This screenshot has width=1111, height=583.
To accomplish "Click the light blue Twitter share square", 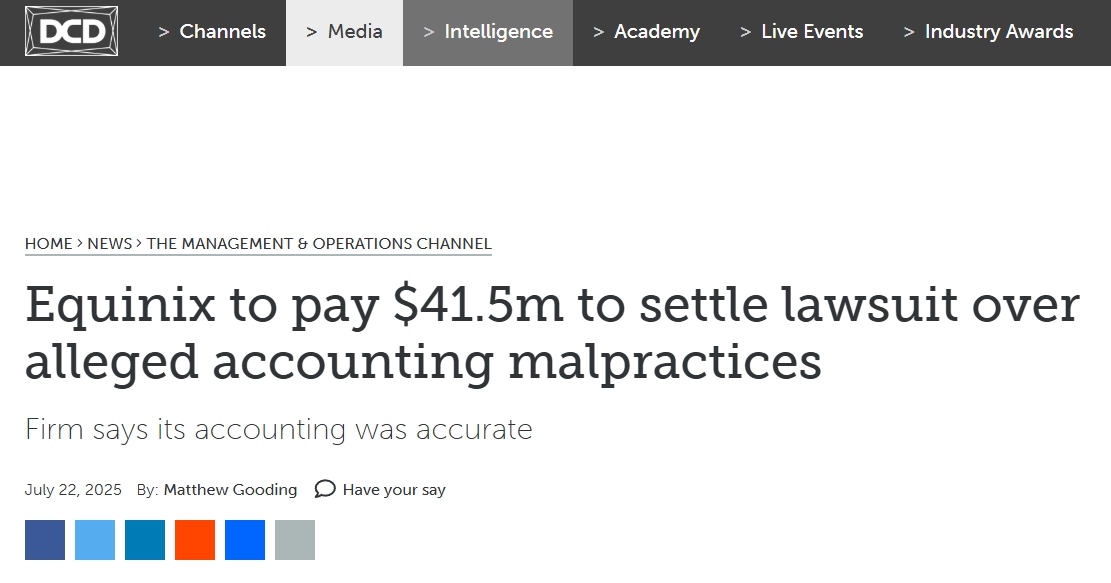I will tap(95, 540).
